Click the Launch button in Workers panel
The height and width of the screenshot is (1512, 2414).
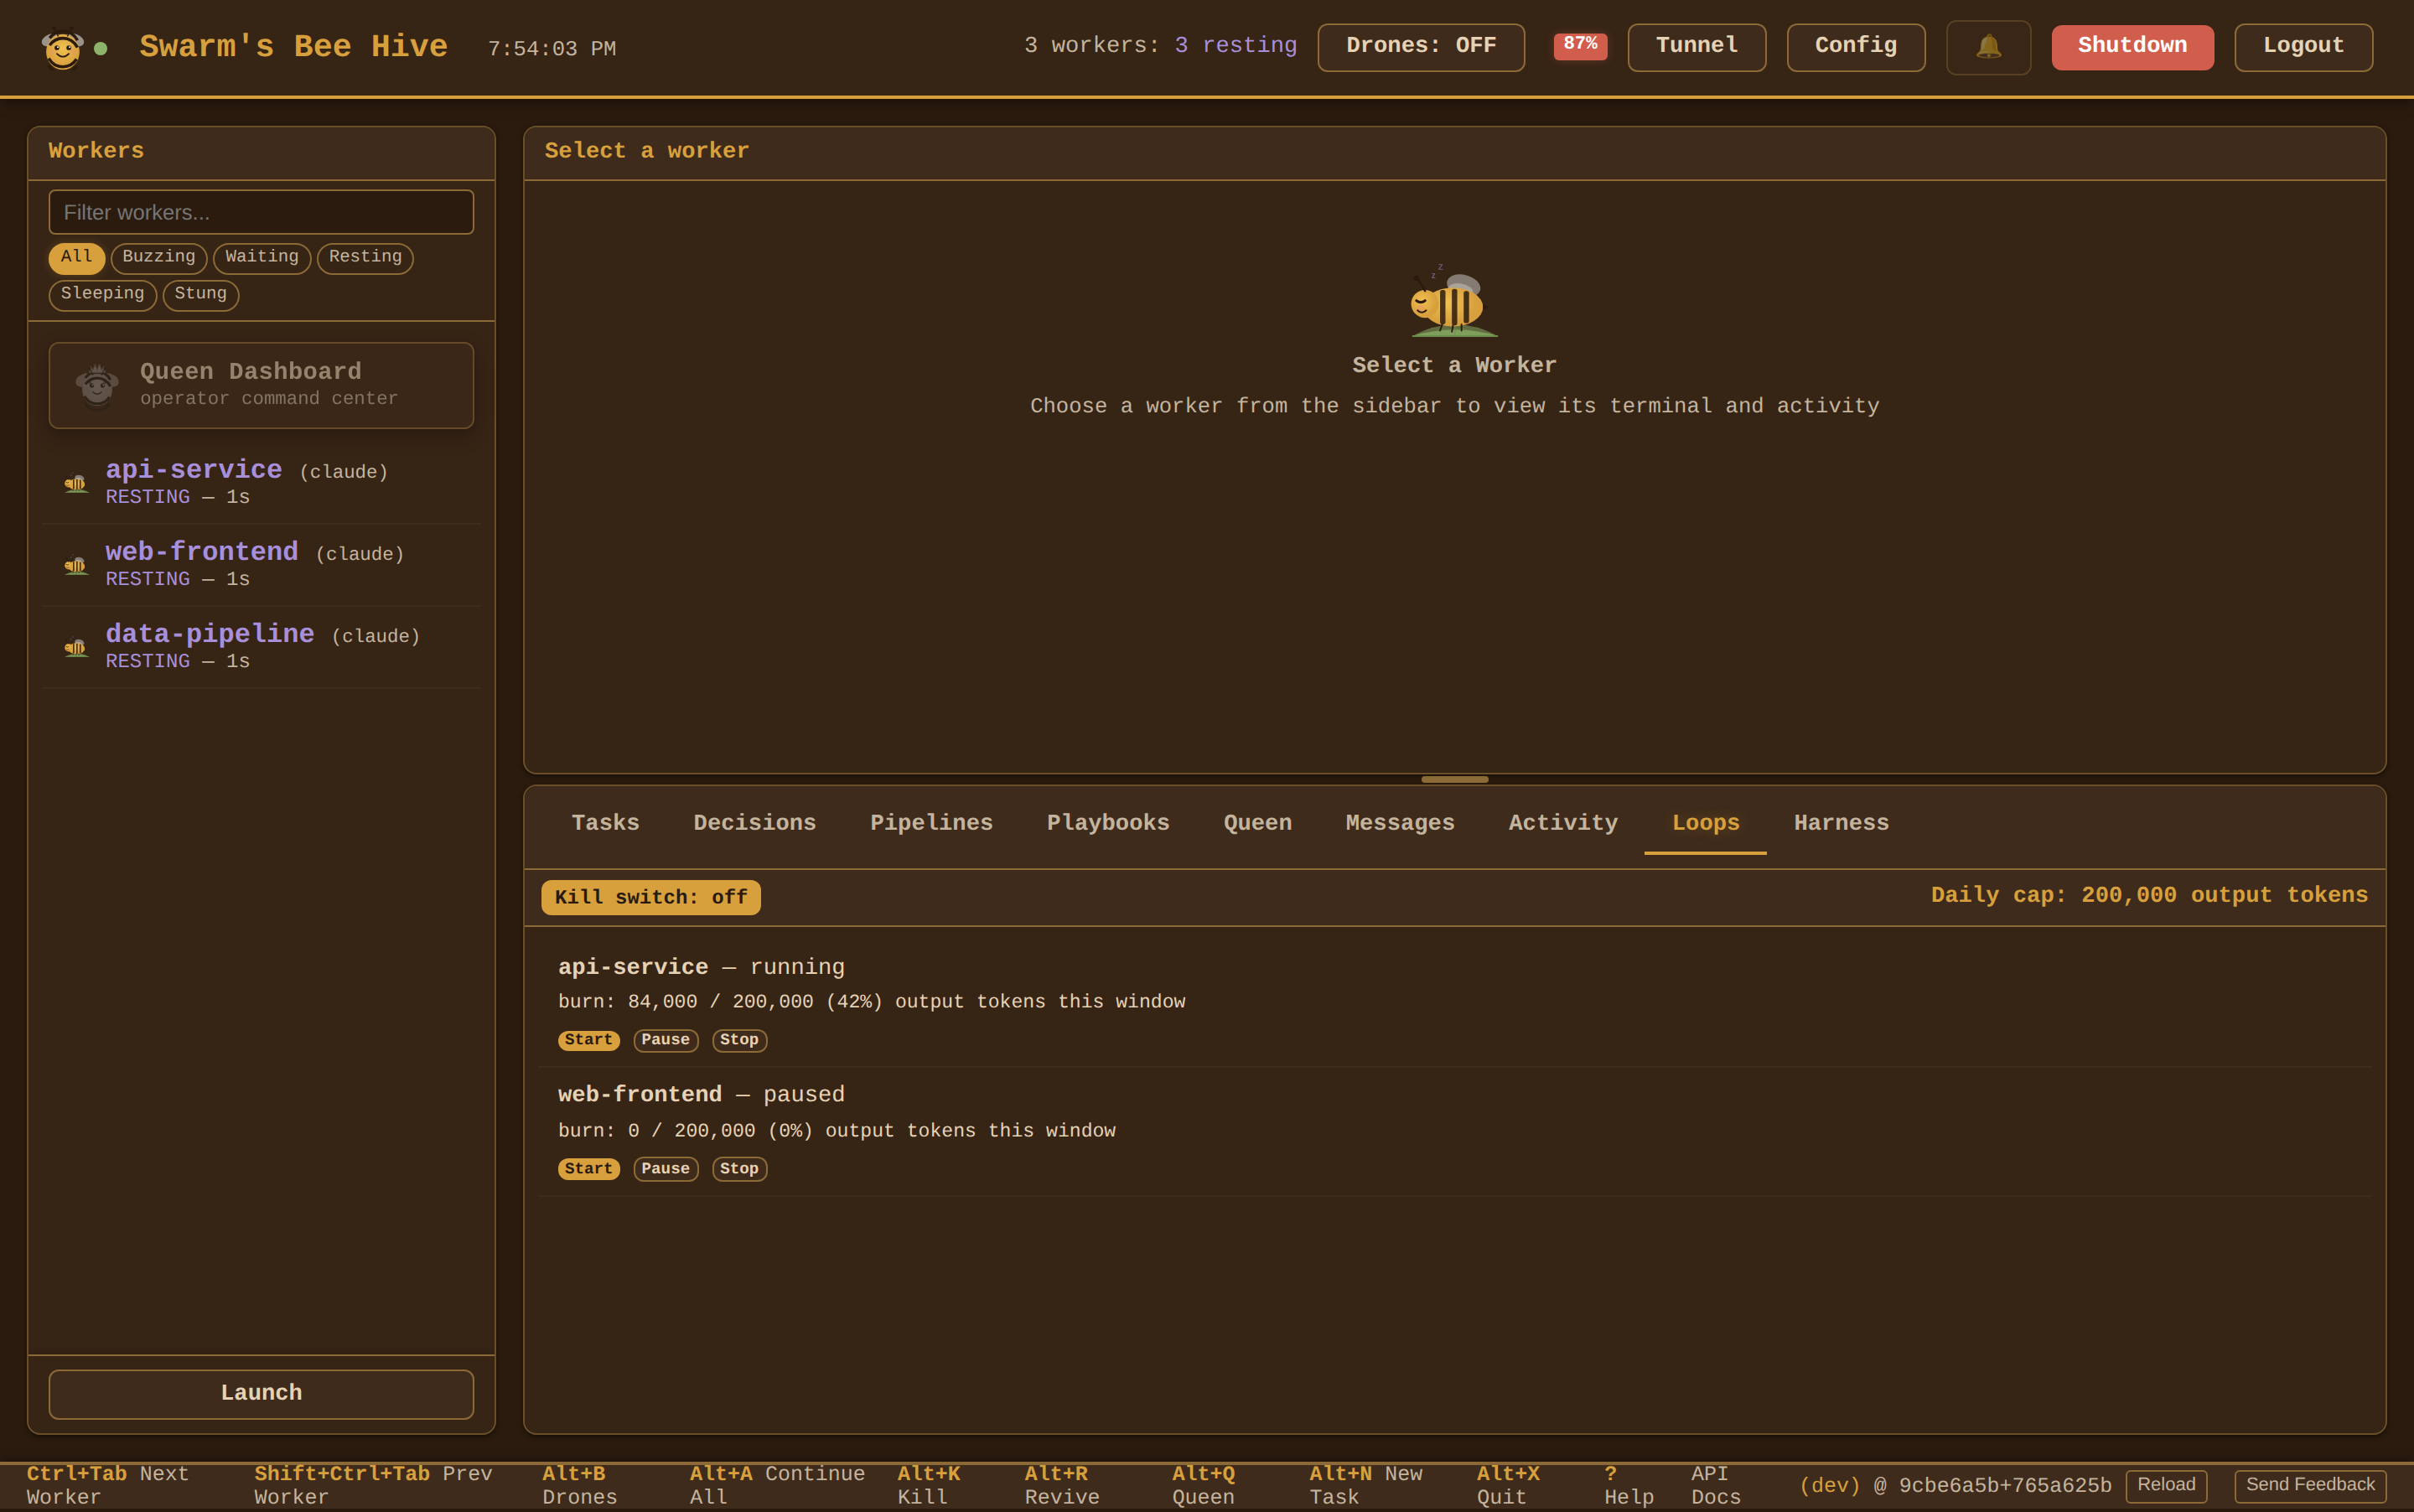[x=261, y=1393]
